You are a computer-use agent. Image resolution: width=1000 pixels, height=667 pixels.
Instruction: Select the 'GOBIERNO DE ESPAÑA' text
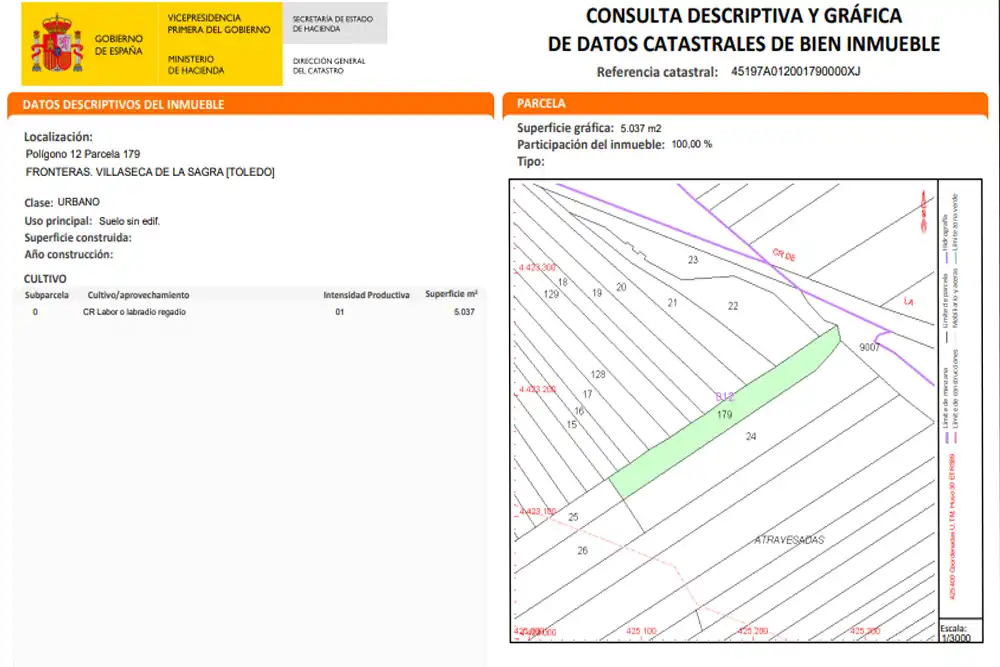(x=119, y=45)
